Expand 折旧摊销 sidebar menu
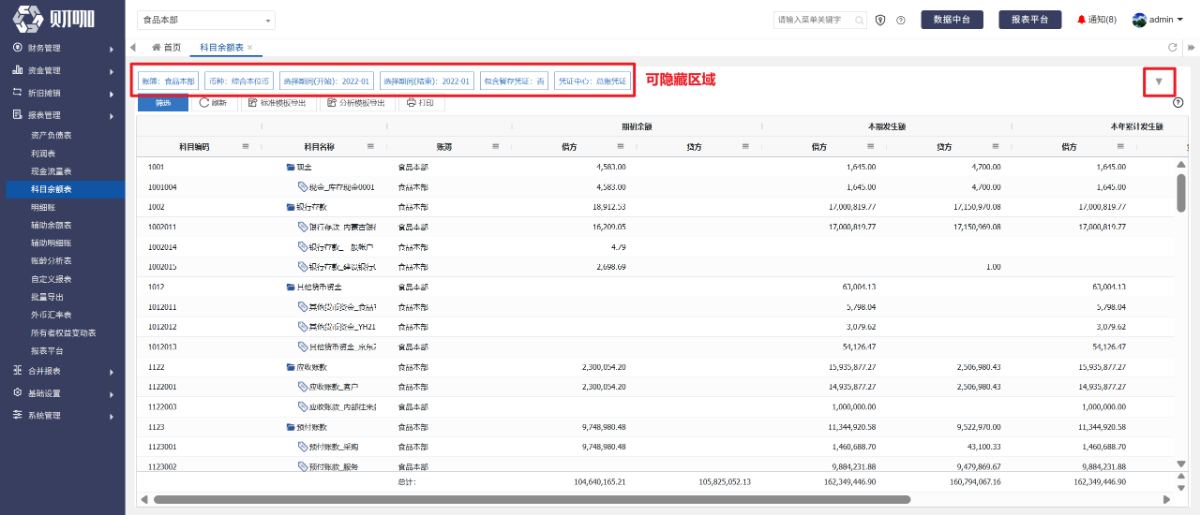This screenshot has height=515, width=1200. [62, 92]
